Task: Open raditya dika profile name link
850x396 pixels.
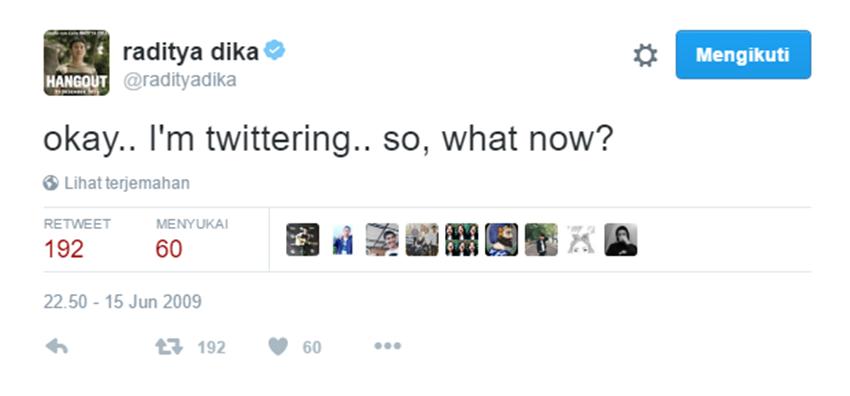Action: click(191, 52)
